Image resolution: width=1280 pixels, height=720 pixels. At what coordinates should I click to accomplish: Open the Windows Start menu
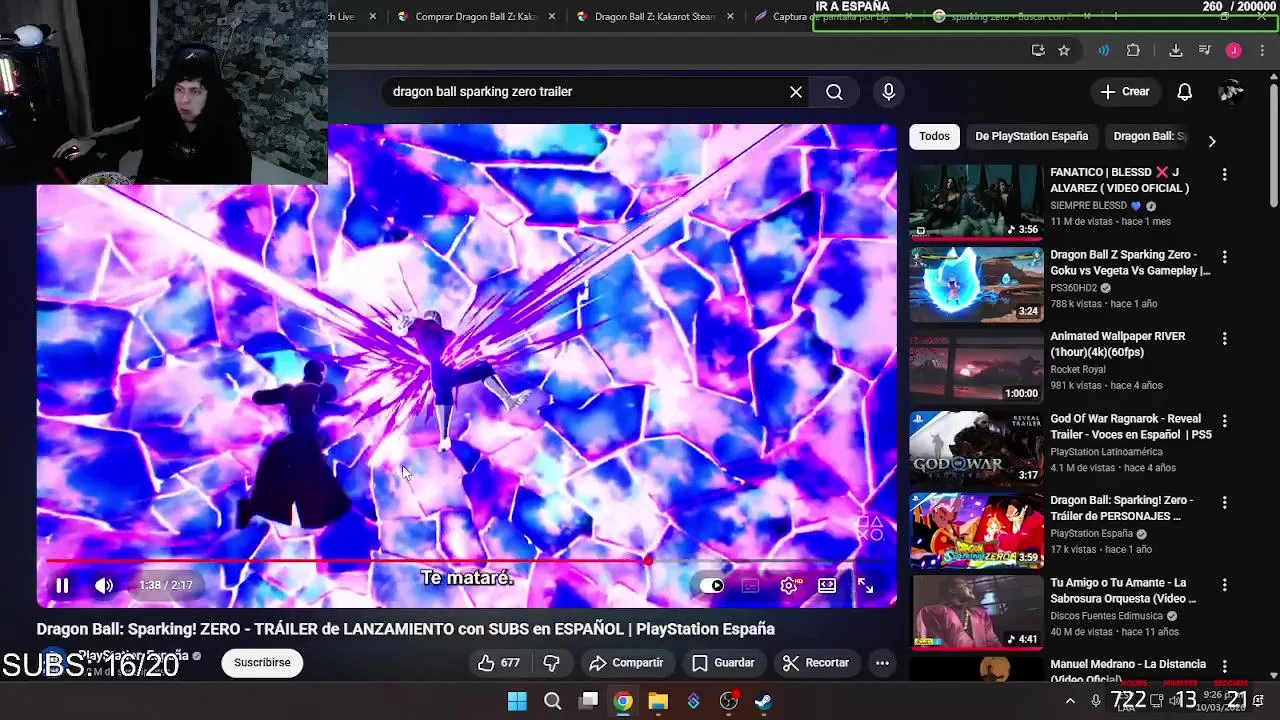click(517, 701)
